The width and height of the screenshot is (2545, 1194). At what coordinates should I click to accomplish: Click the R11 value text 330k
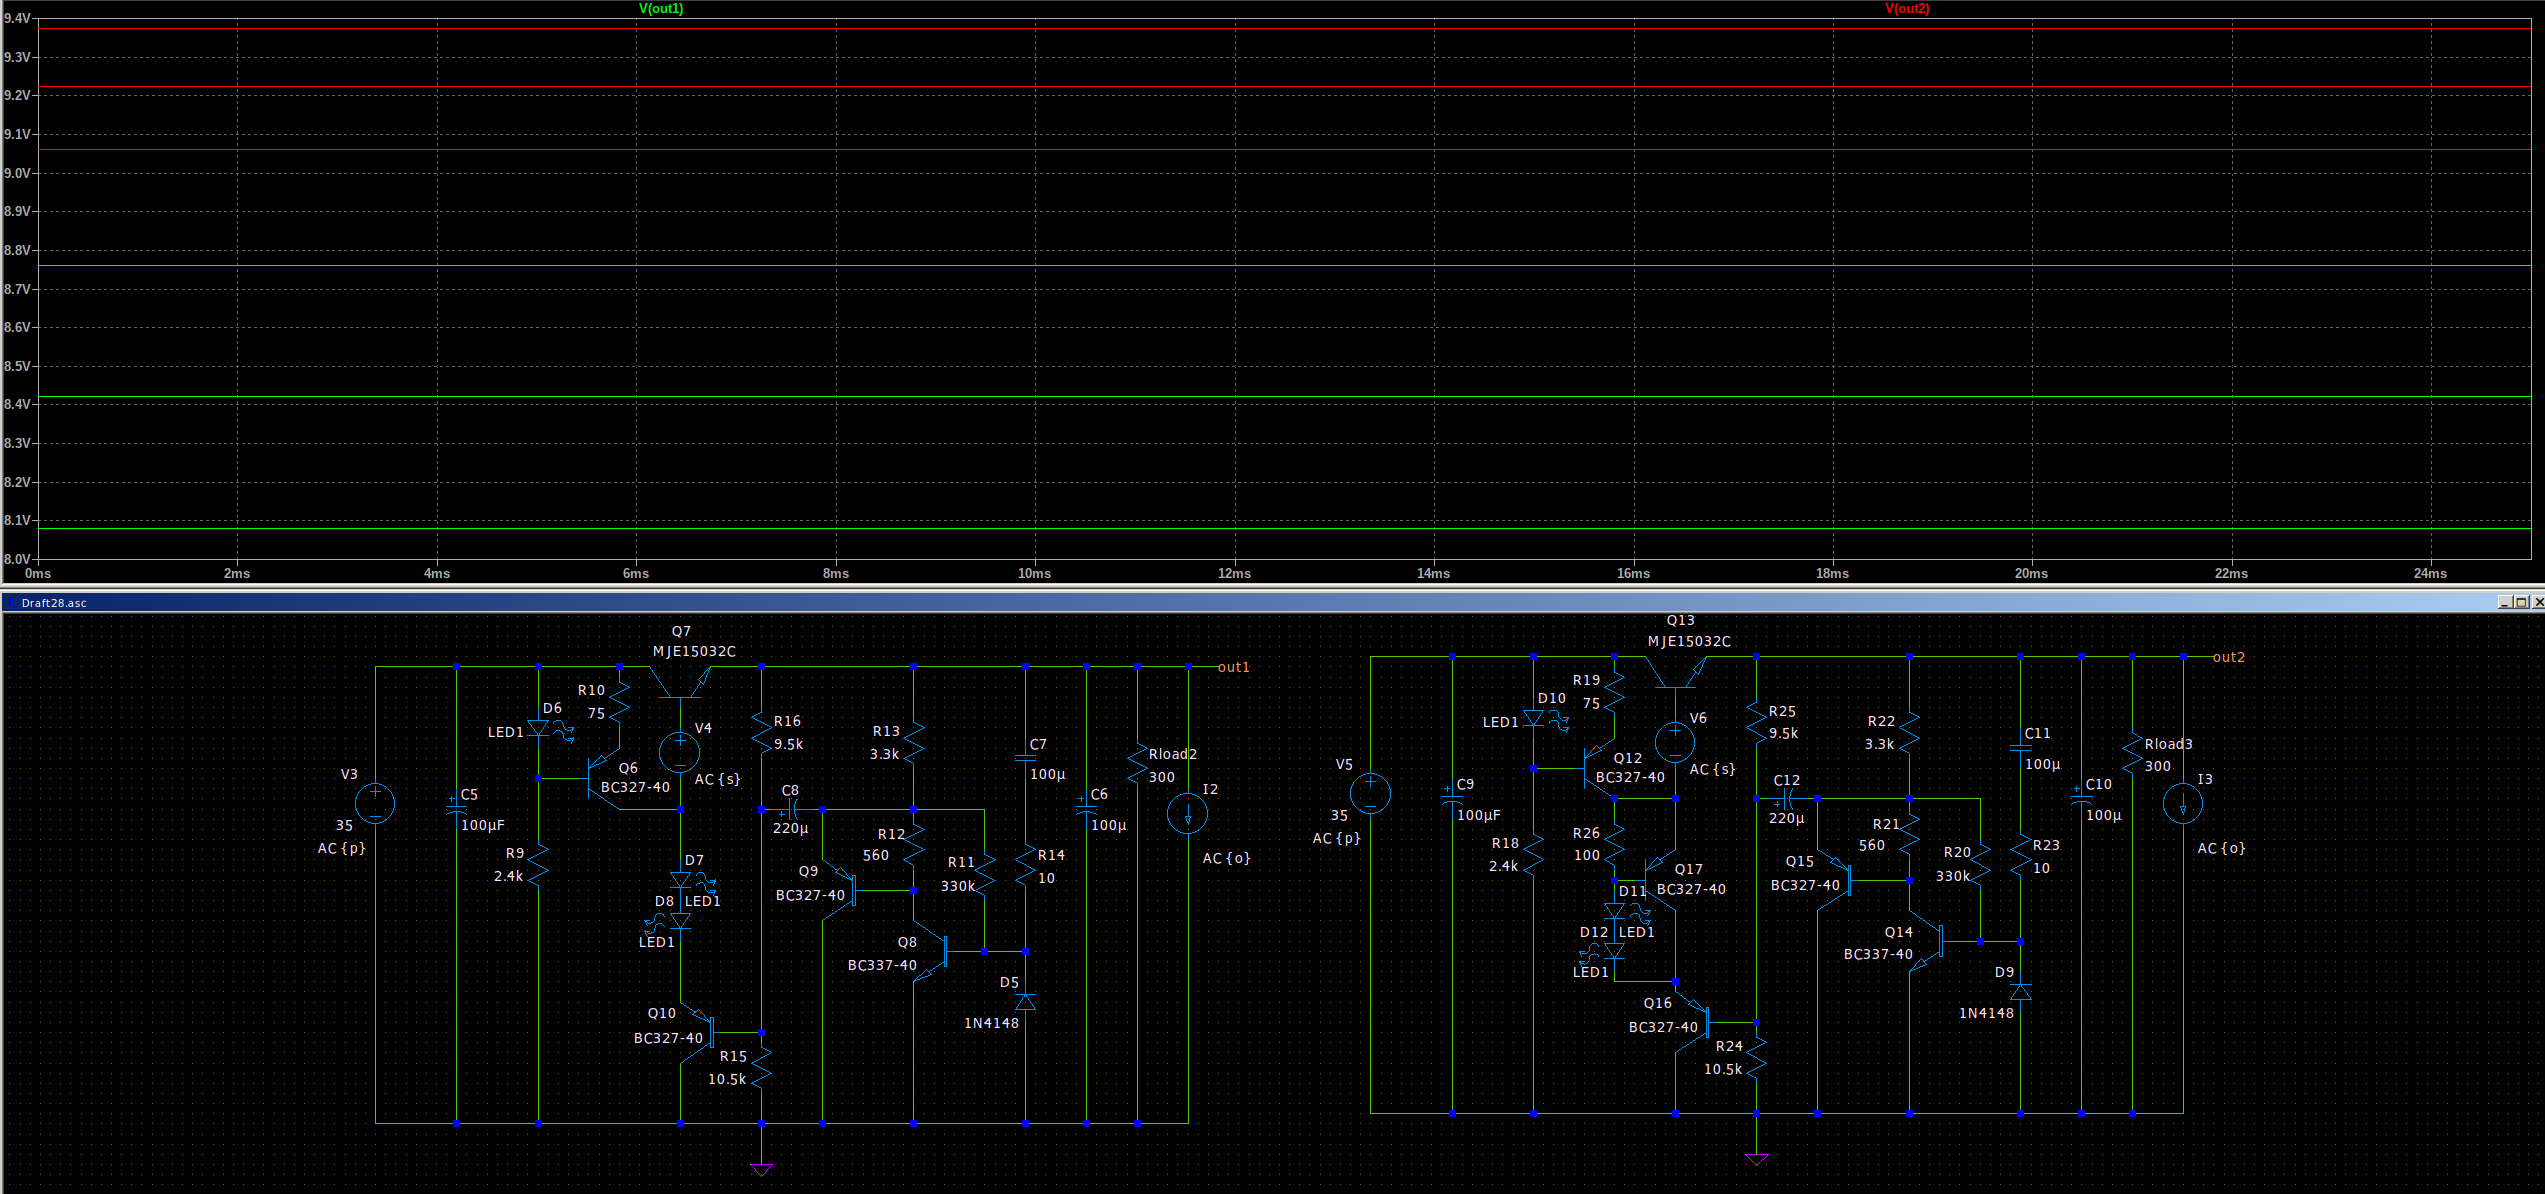957,886
